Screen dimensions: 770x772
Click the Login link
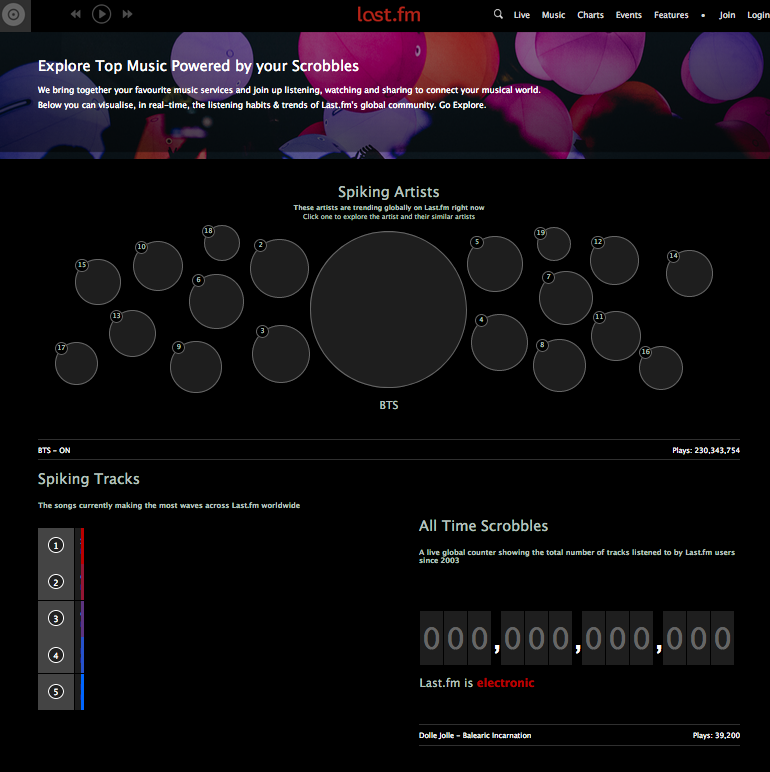(x=758, y=15)
